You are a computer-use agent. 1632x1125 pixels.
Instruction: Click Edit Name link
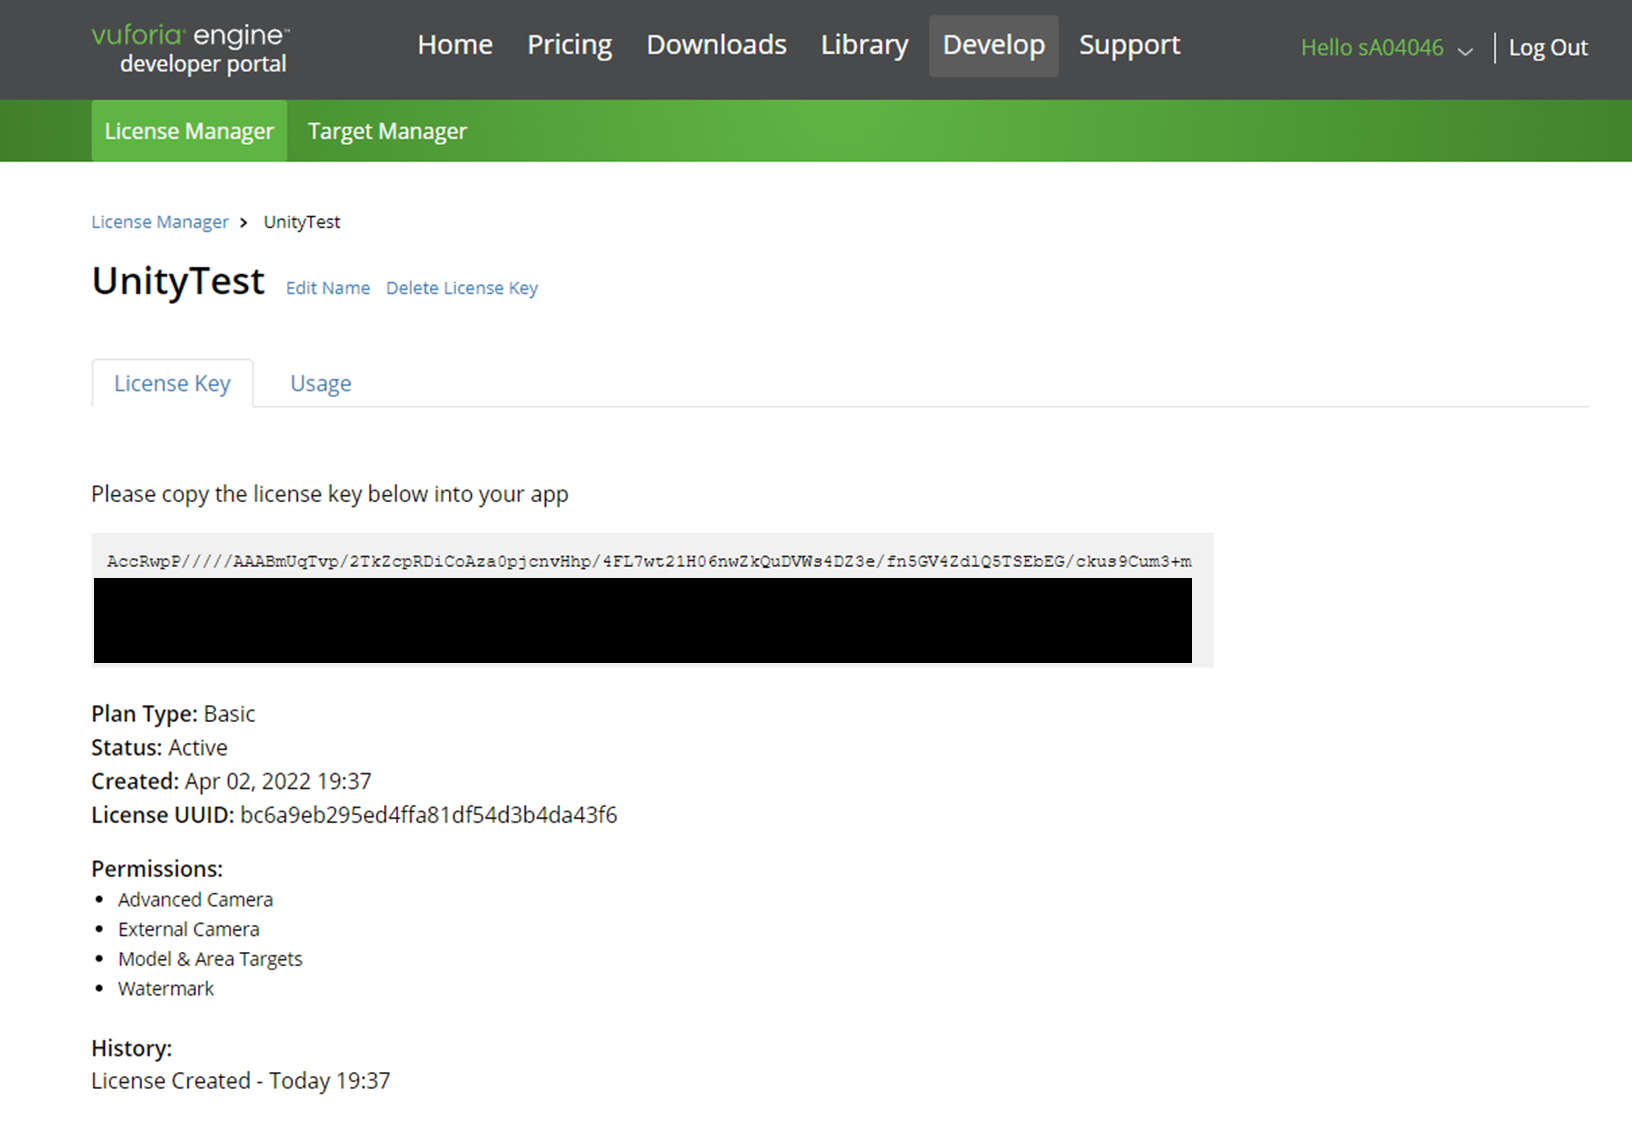328,288
